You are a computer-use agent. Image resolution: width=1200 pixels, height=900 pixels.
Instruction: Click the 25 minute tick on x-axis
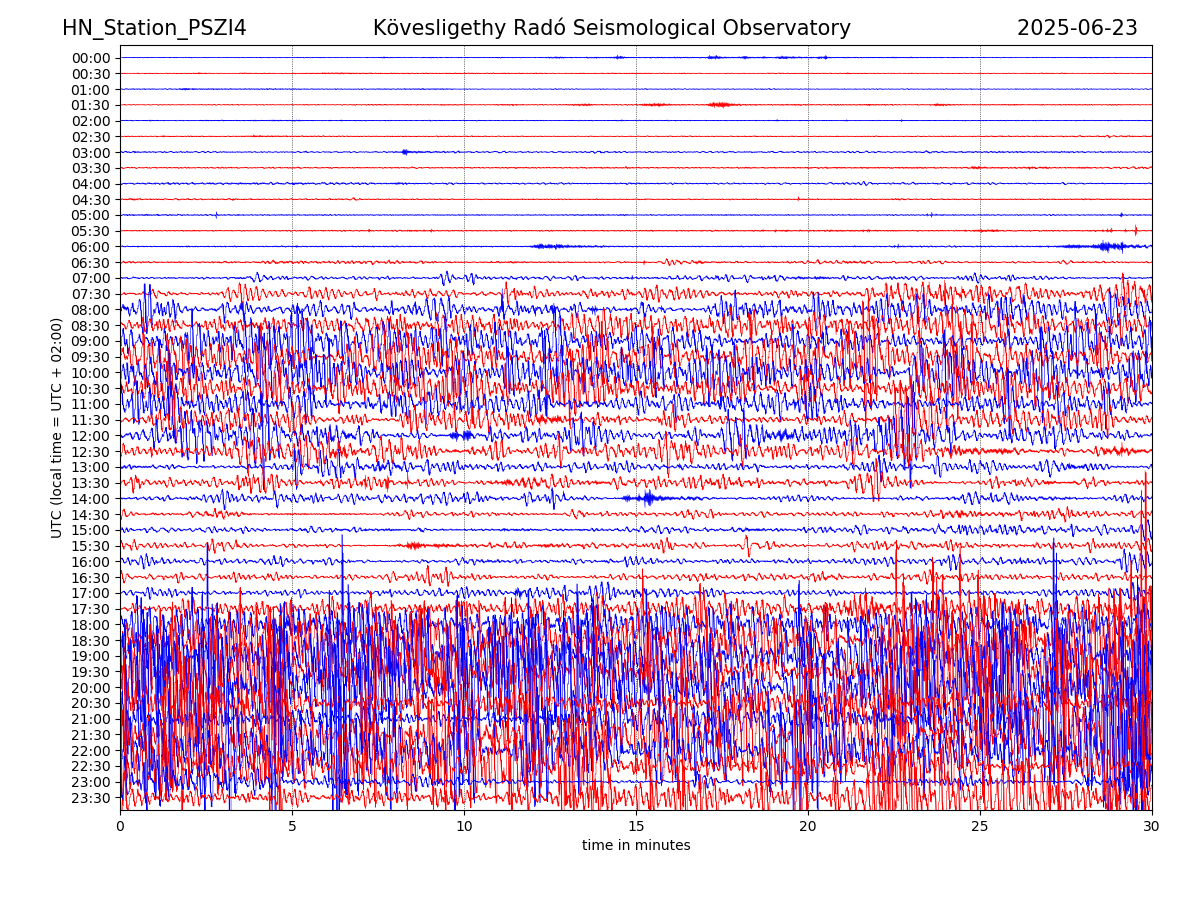point(980,826)
